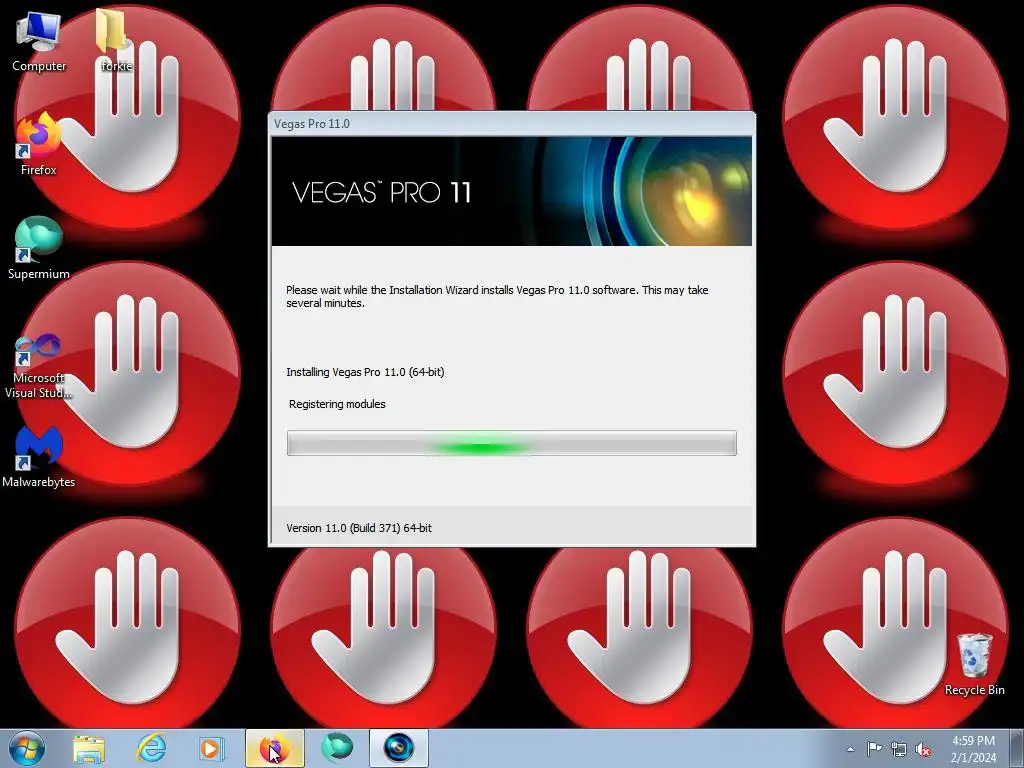
Task: Open the Windows Start menu
Action: click(x=27, y=748)
